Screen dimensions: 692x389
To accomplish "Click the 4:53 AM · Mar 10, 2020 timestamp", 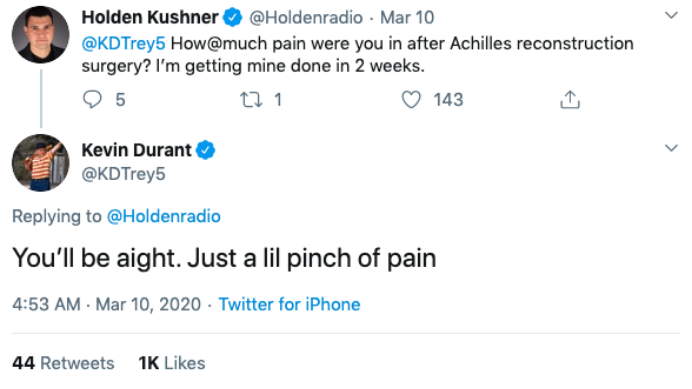I will click(x=106, y=305).
